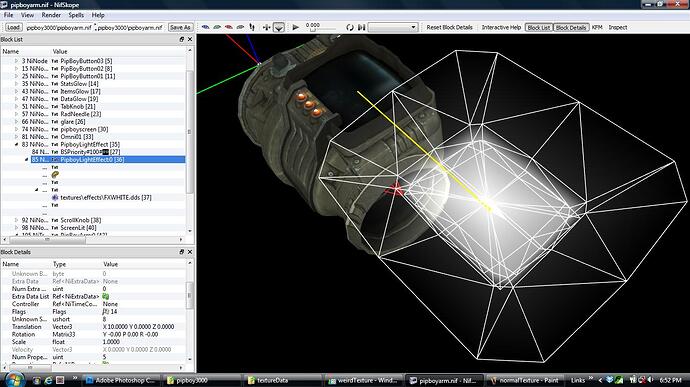The height and width of the screenshot is (387, 690).
Task: Toggle the Block List panel button
Action: pyautogui.click(x=539, y=27)
